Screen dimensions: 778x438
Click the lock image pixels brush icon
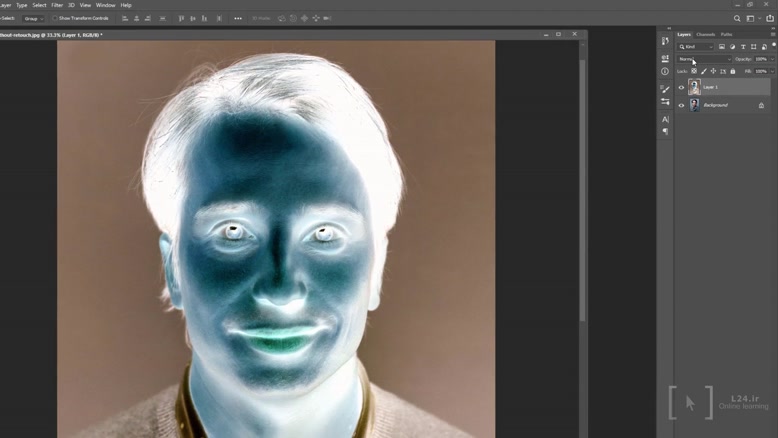703,71
